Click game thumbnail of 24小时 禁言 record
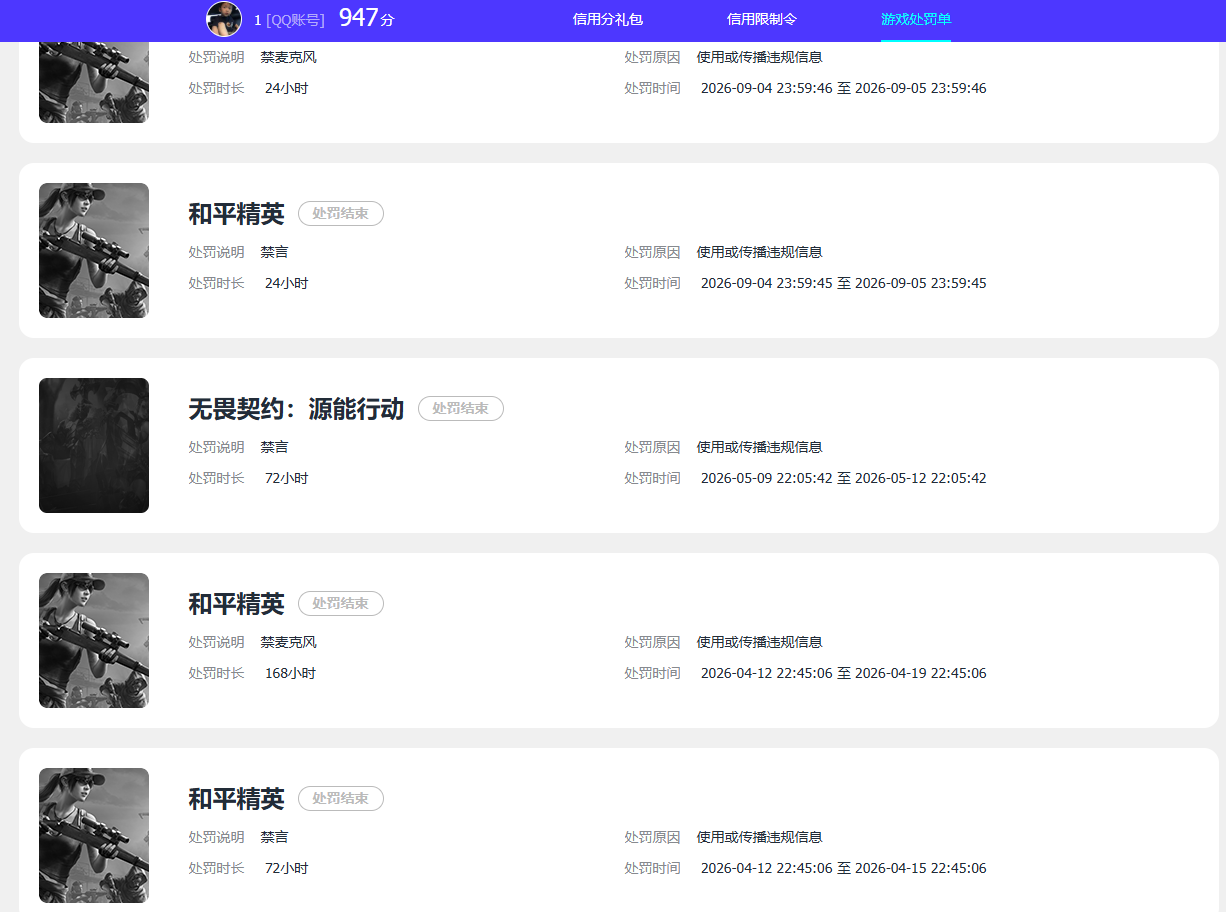 [94, 250]
